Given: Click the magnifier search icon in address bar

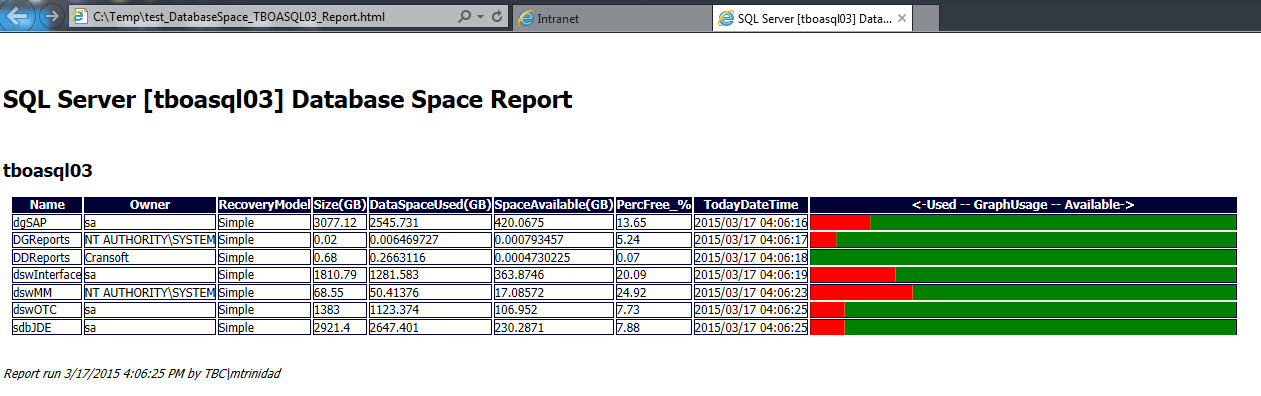Looking at the screenshot, I should click(465, 18).
